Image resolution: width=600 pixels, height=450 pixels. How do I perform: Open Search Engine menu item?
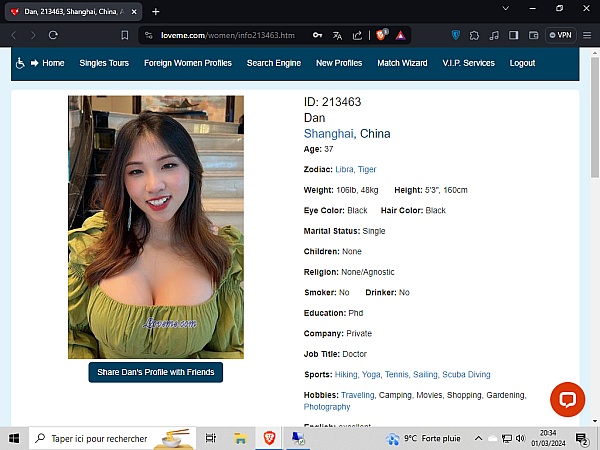click(274, 63)
